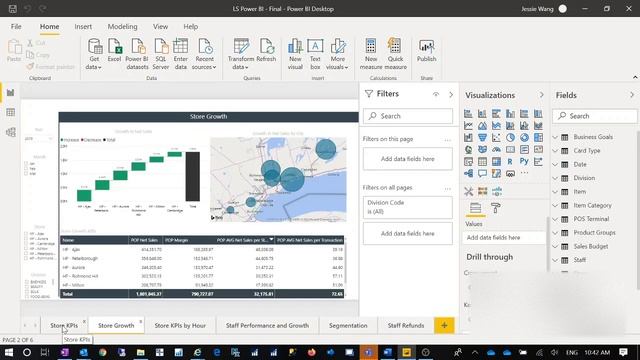This screenshot has width=640, height=360.
Task: Toggle Filters pane visibility eye icon
Action: [436, 94]
